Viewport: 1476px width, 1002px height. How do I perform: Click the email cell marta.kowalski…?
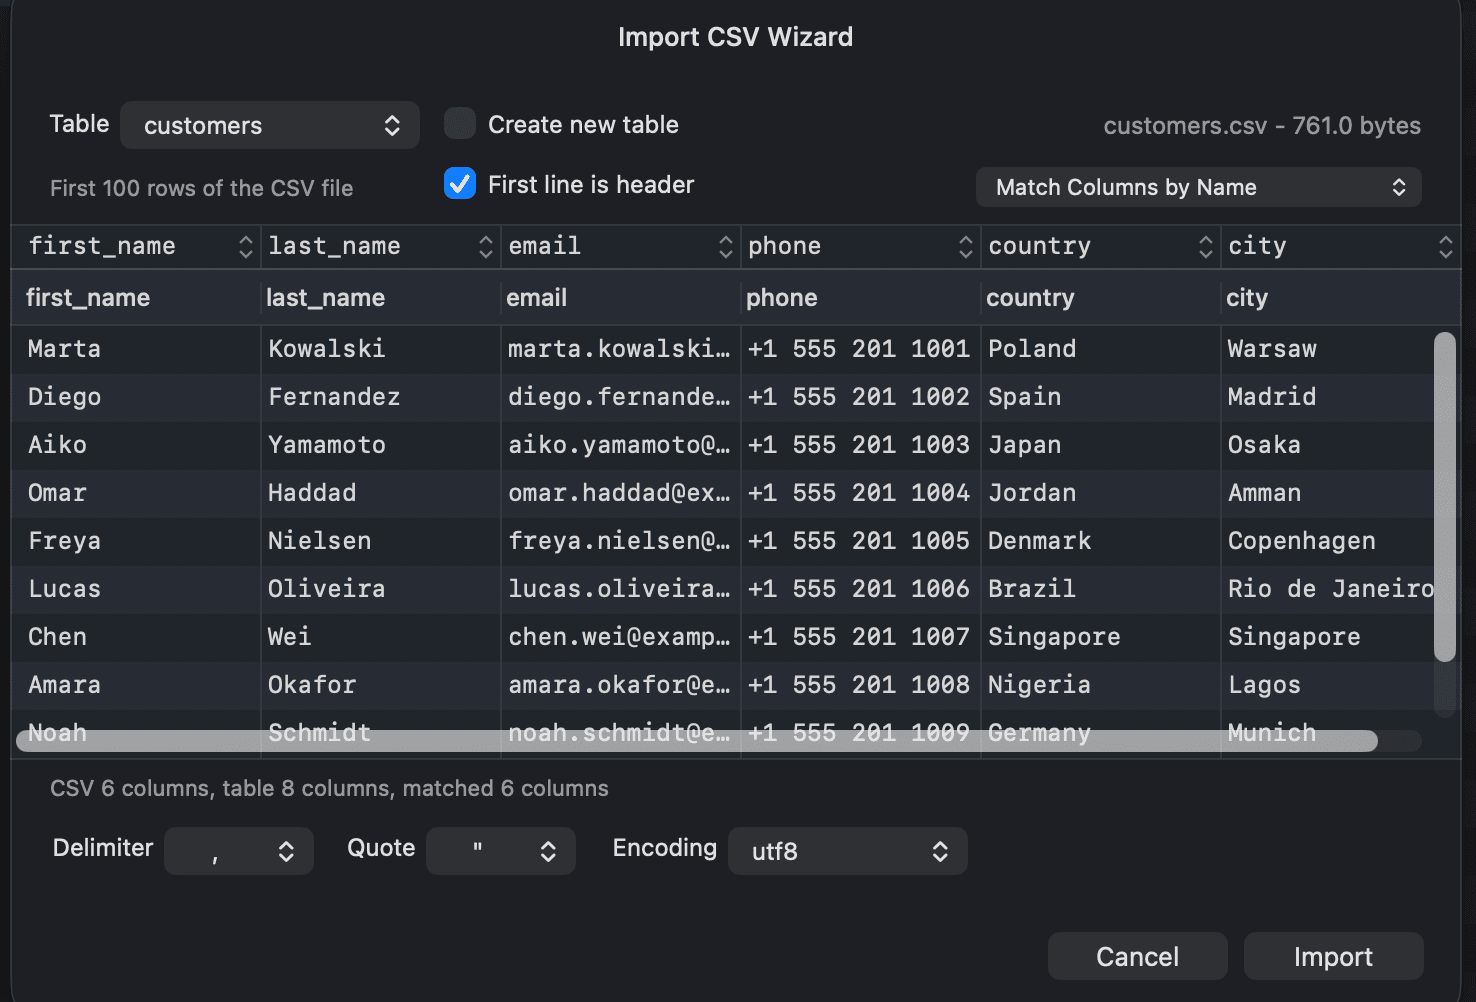(x=619, y=349)
